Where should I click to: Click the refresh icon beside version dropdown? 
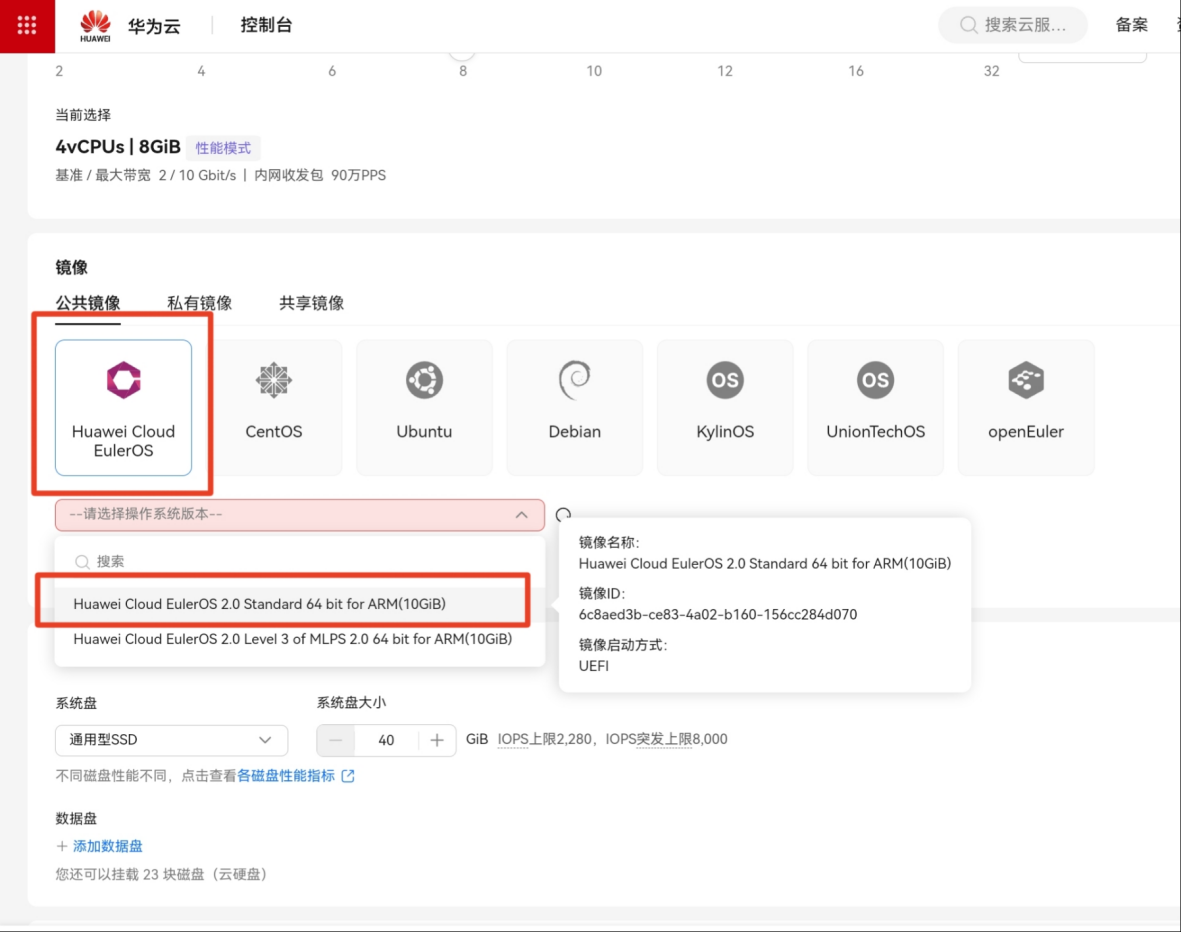click(x=563, y=515)
